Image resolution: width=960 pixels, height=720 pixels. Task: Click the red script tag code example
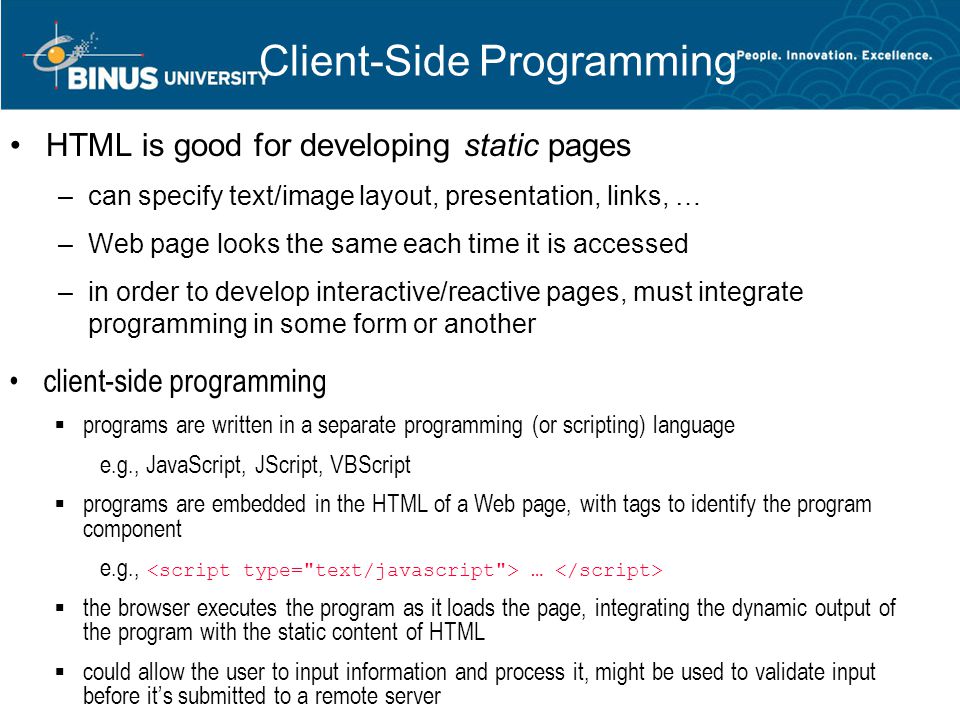coord(405,571)
